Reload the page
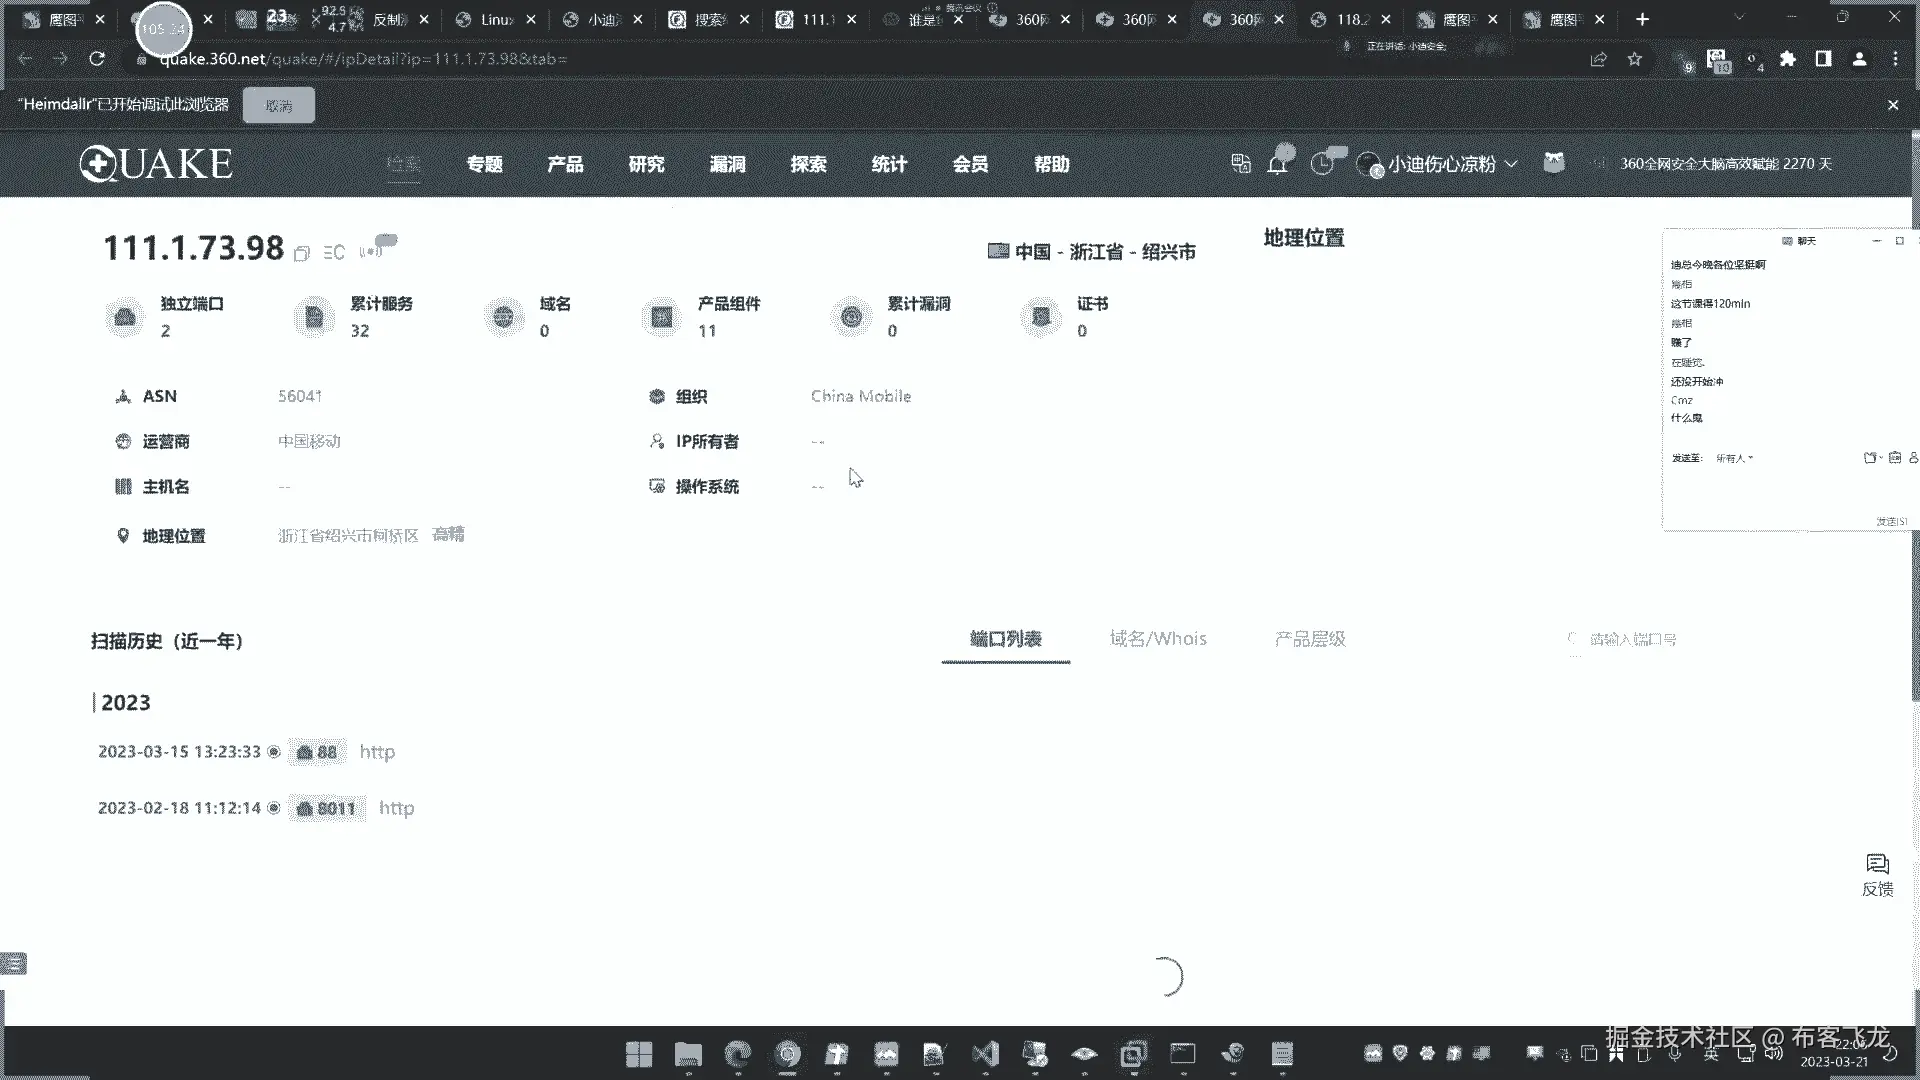Image resolution: width=1920 pixels, height=1080 pixels. [97, 59]
